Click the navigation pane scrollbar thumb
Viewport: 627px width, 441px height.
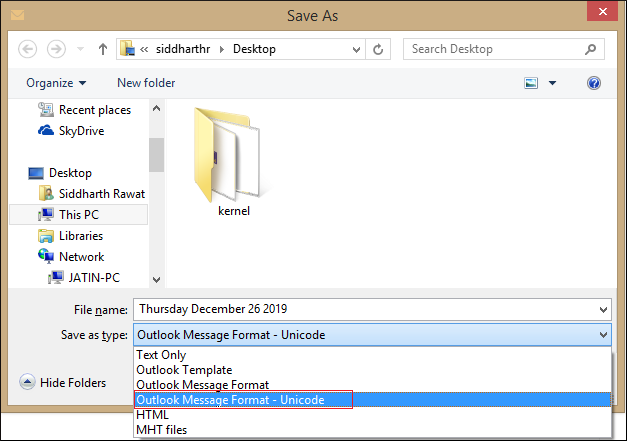point(156,155)
